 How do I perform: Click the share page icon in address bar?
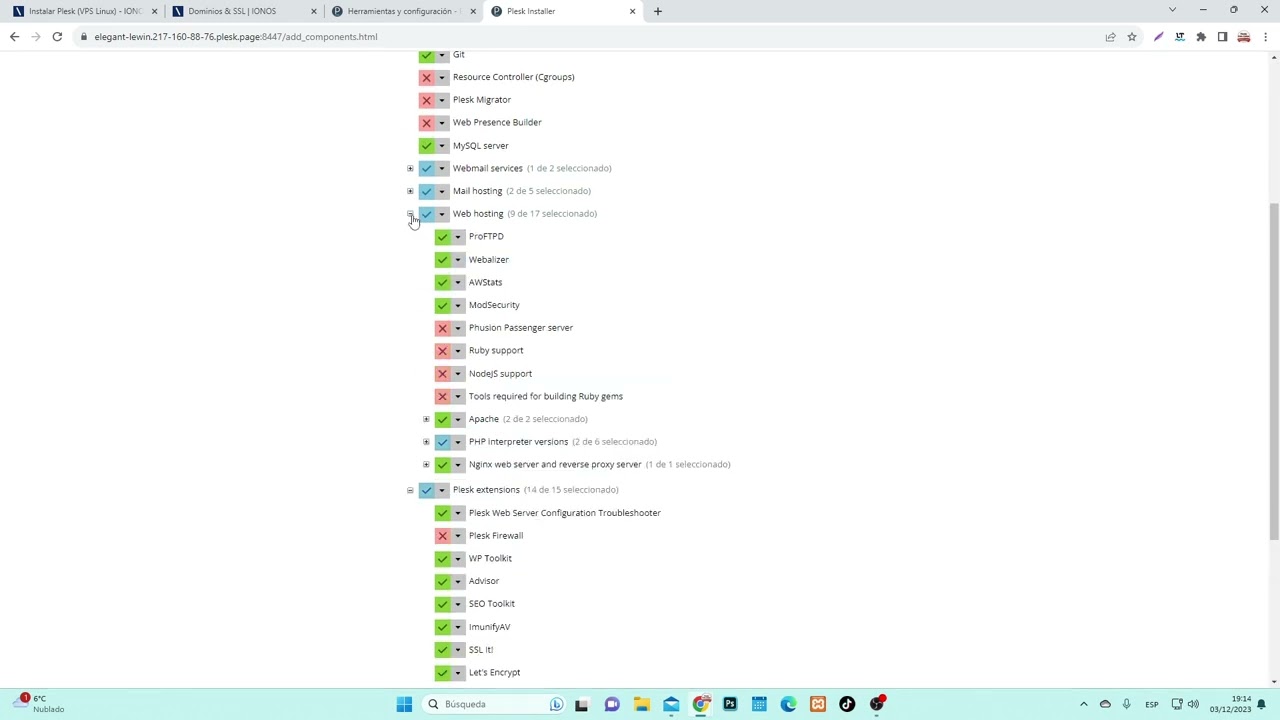pos(1110,37)
